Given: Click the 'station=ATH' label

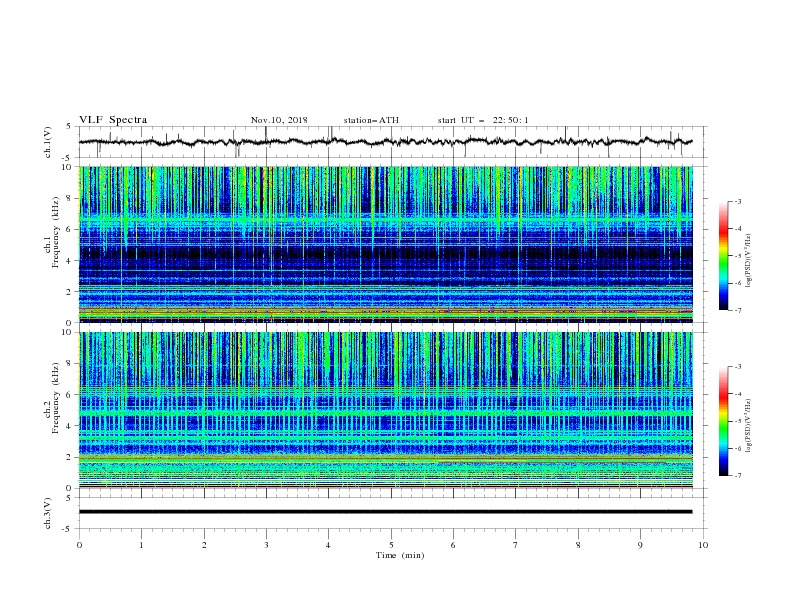Looking at the screenshot, I should (x=371, y=120).
